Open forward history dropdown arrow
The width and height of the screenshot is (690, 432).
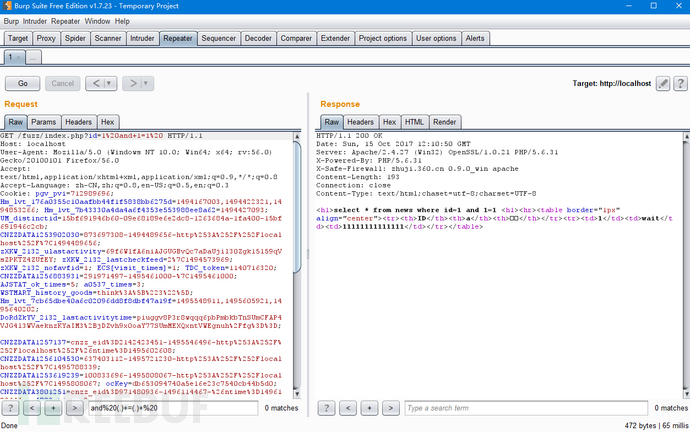click(146, 83)
